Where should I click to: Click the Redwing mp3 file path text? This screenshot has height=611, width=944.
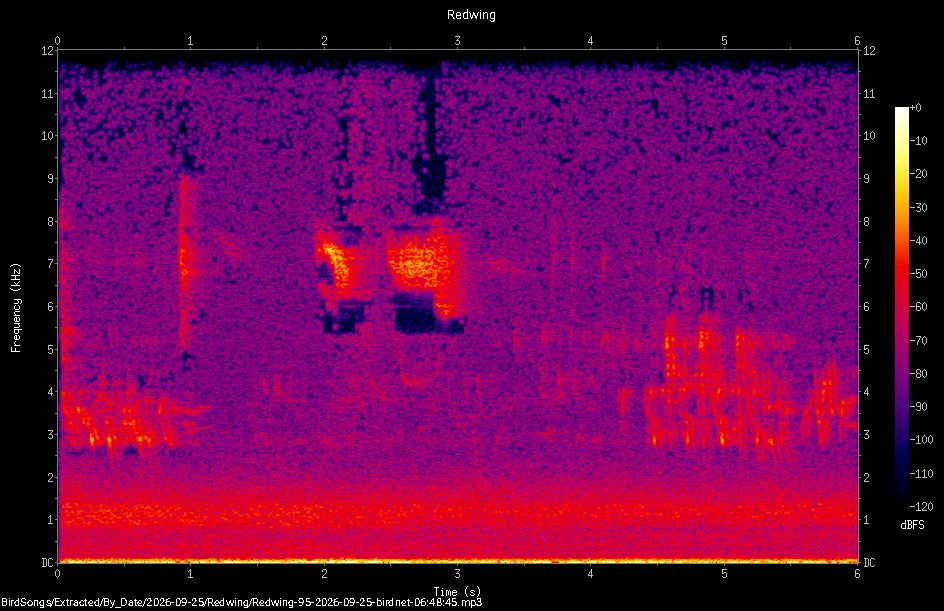coord(241,602)
